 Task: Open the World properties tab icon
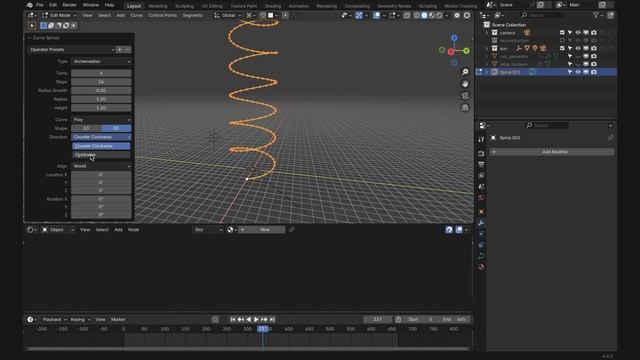(481, 198)
